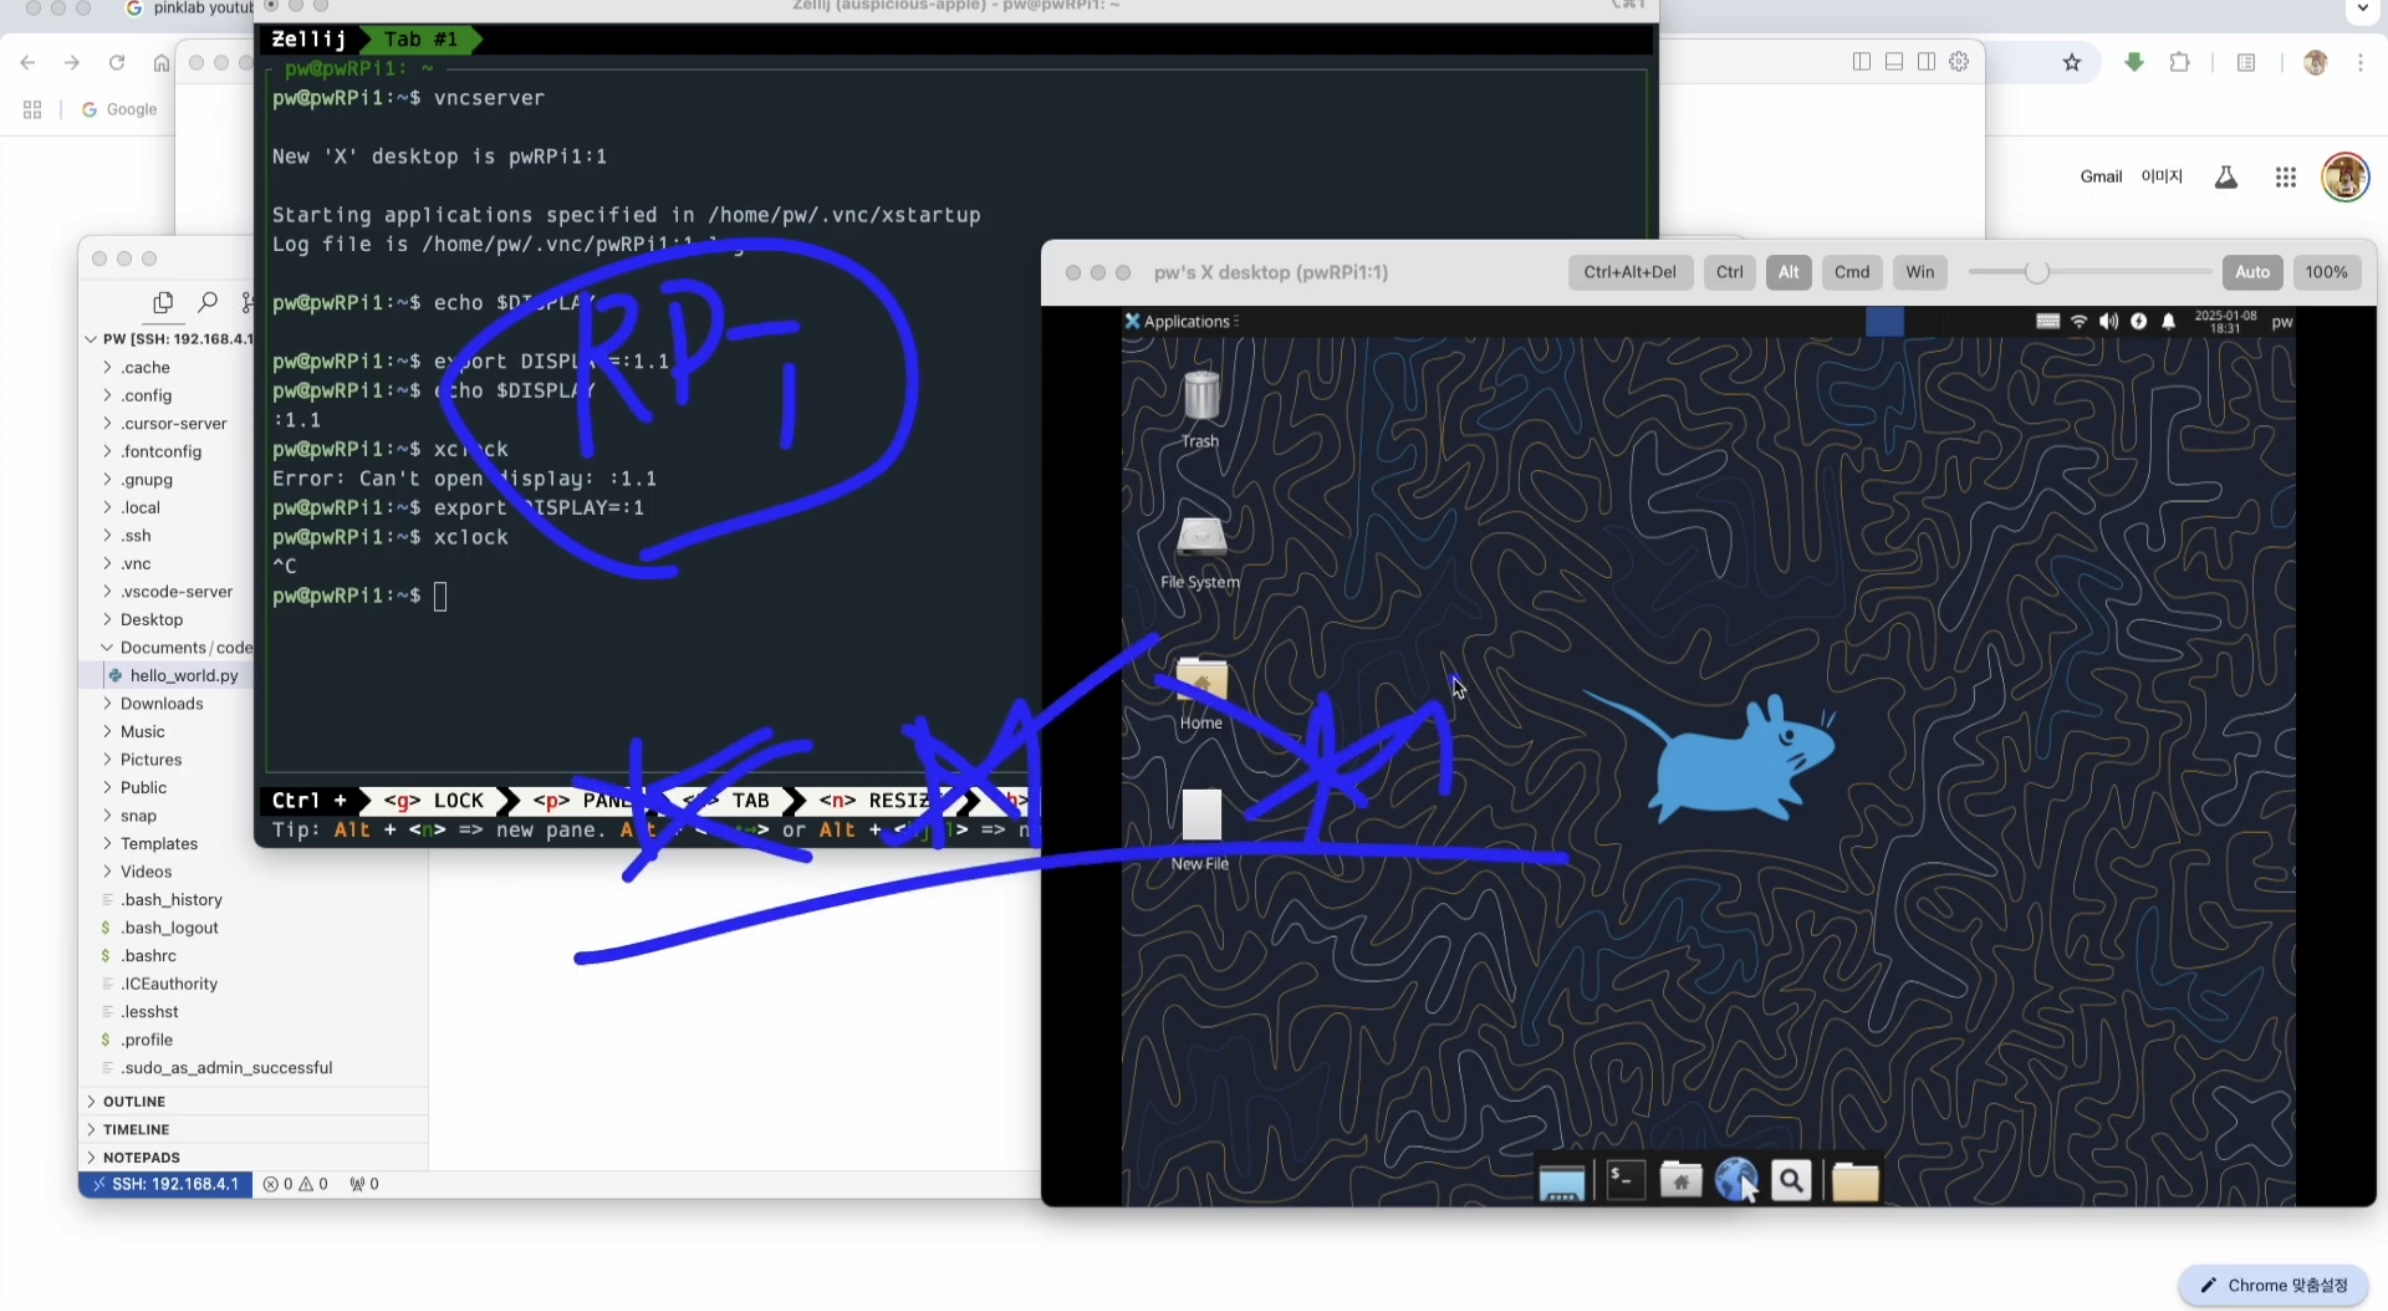Click the Gmail link
The image size is (2388, 1311).
[x=2100, y=176]
